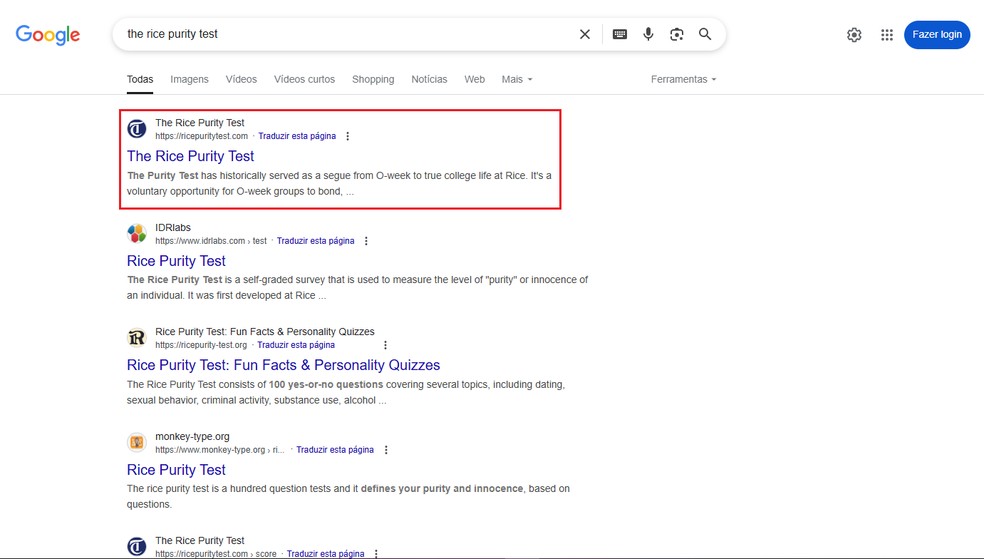Open the Fun Facts & Personality Quizzes result

(283, 365)
